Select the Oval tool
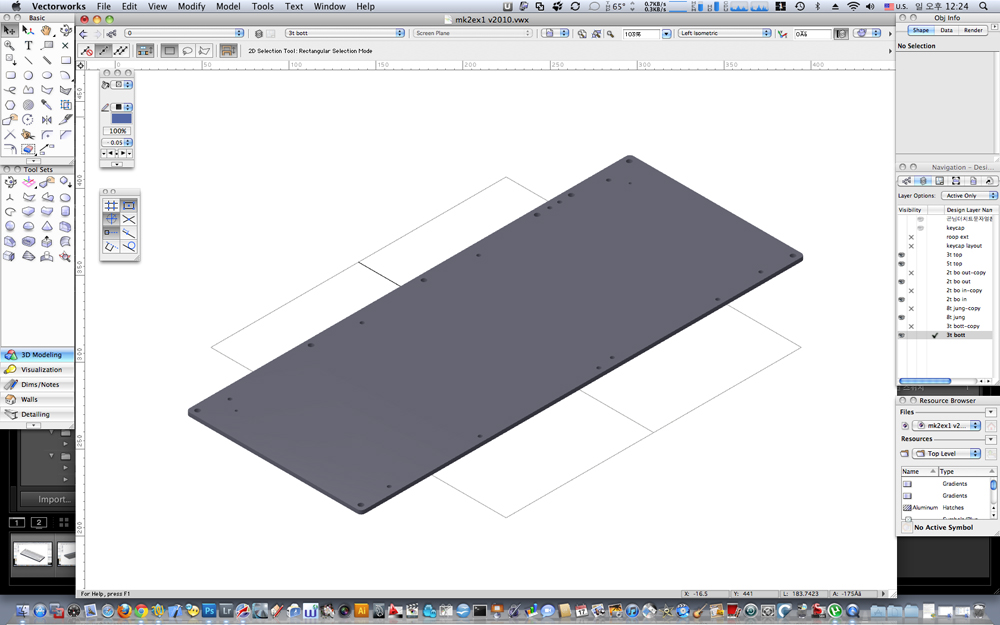 [x=47, y=75]
